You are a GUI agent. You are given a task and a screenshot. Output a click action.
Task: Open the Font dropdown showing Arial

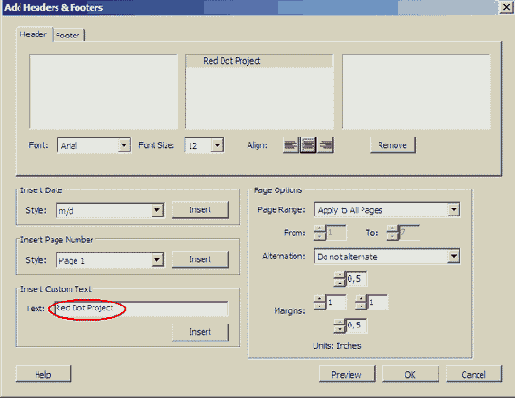tap(94, 145)
